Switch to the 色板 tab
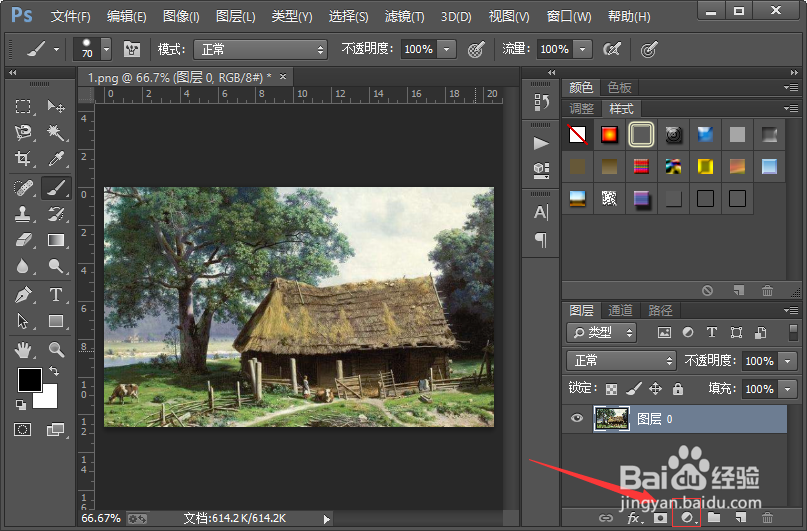This screenshot has width=807, height=531. [619, 87]
